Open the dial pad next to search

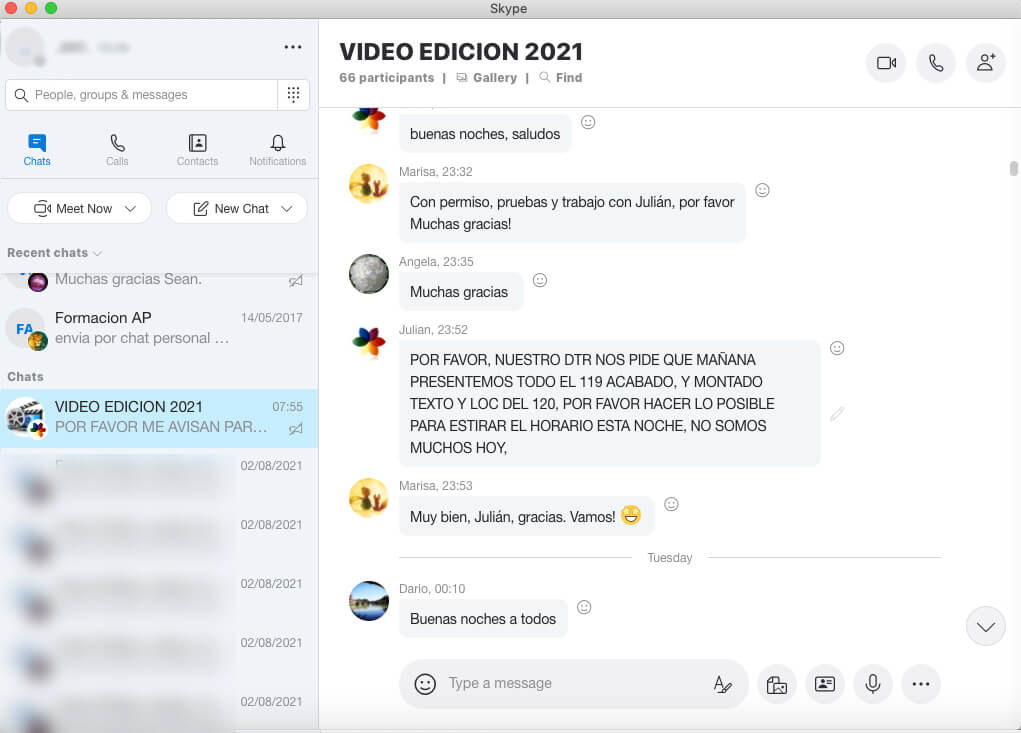[293, 94]
